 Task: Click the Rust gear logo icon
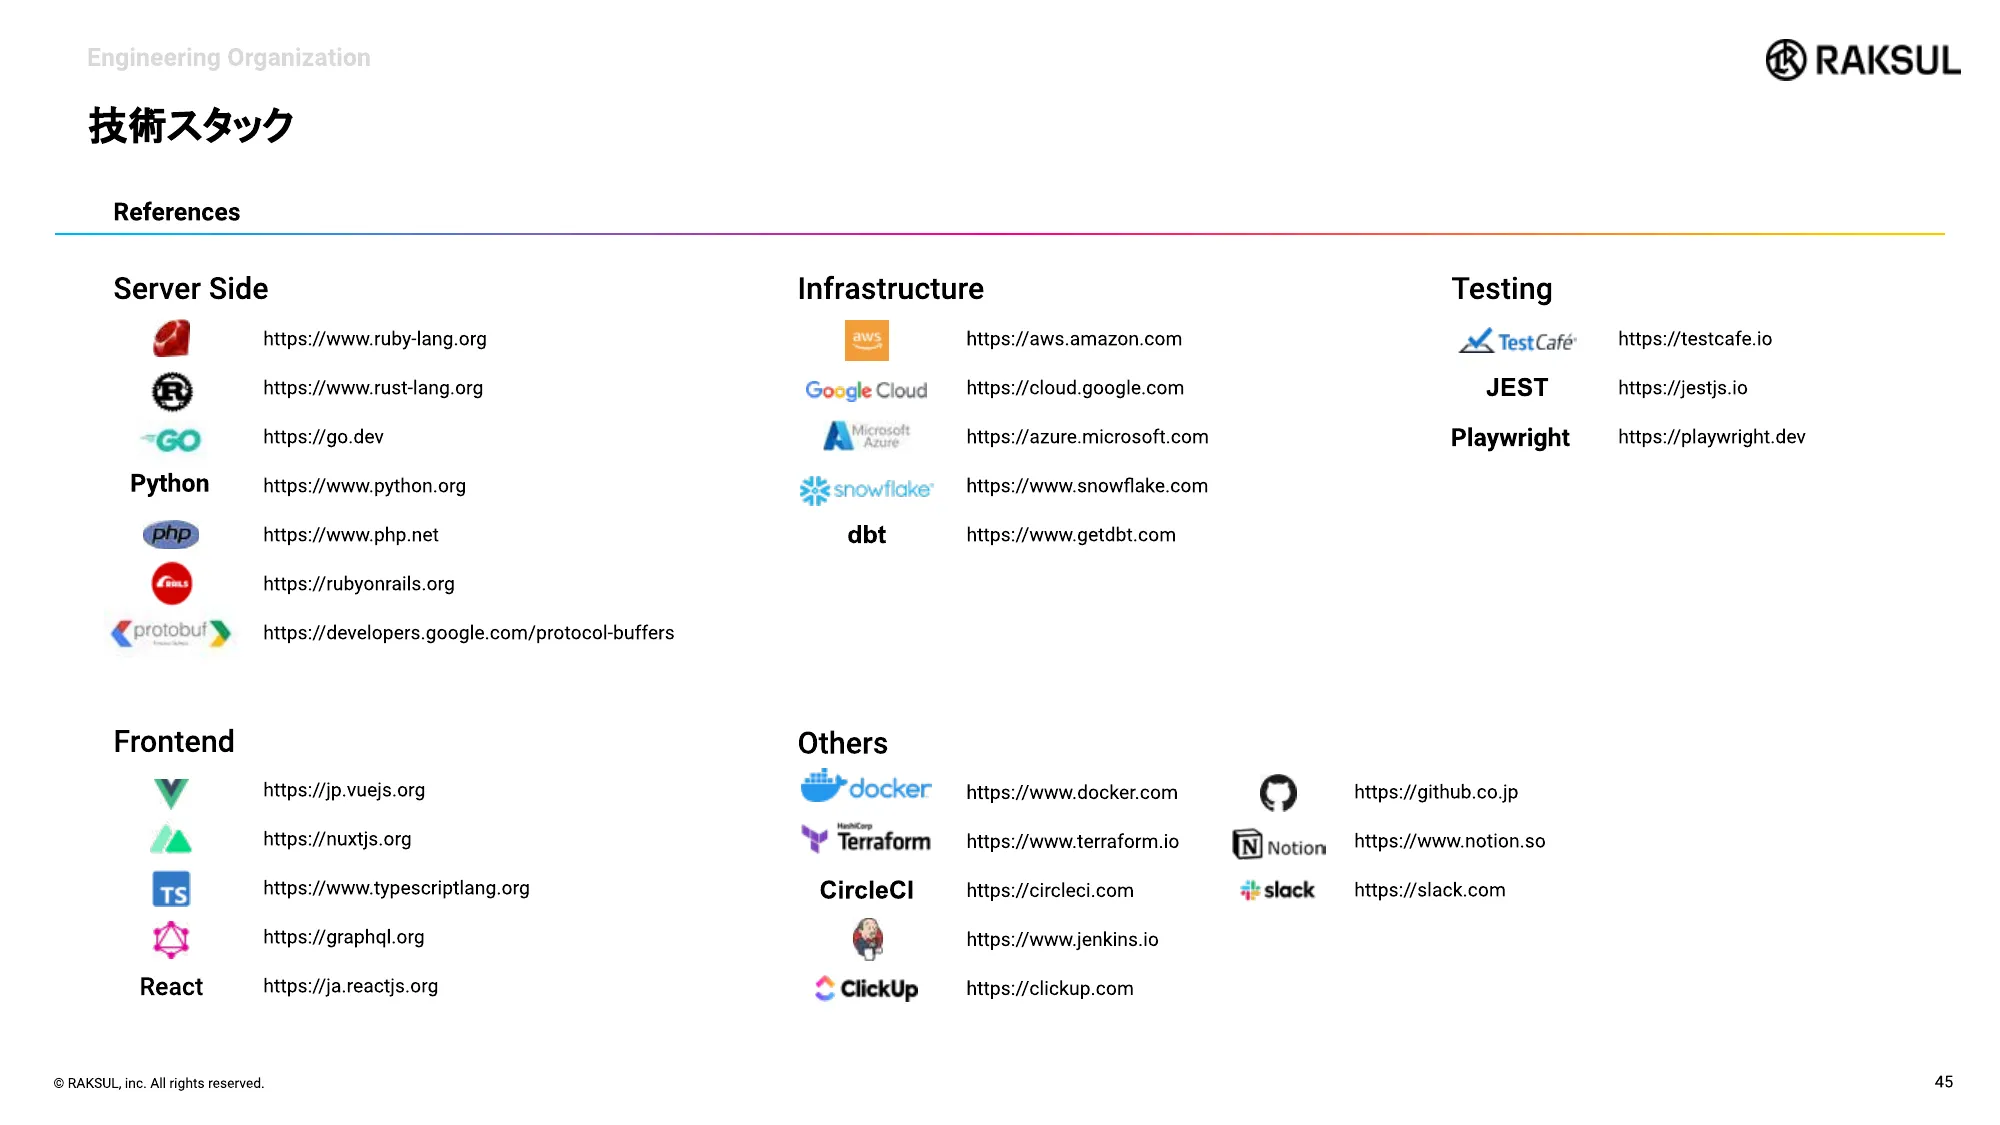tap(172, 391)
